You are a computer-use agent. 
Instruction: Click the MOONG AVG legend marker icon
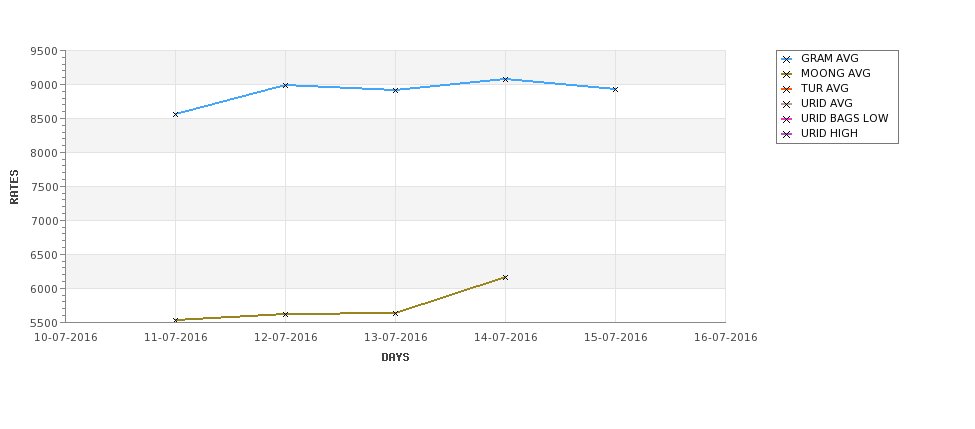[x=787, y=75]
